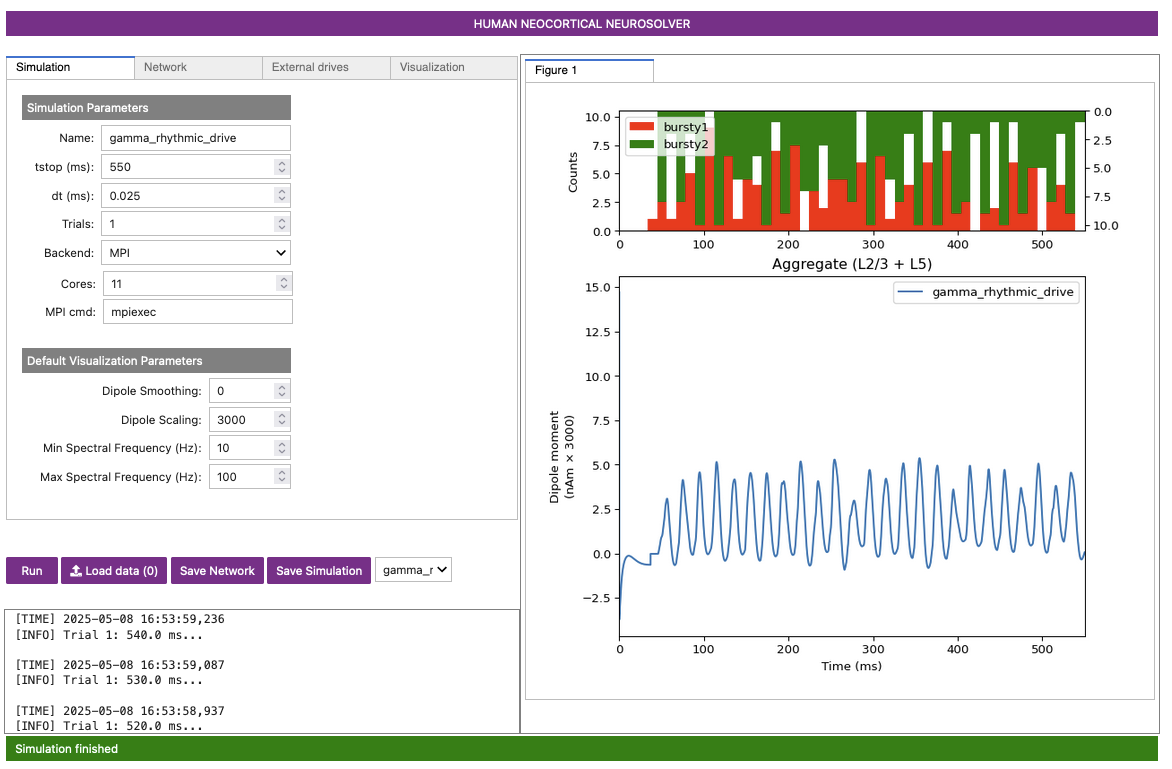Click the red bursty1 legend swatch
1172x769 pixels.
click(642, 127)
